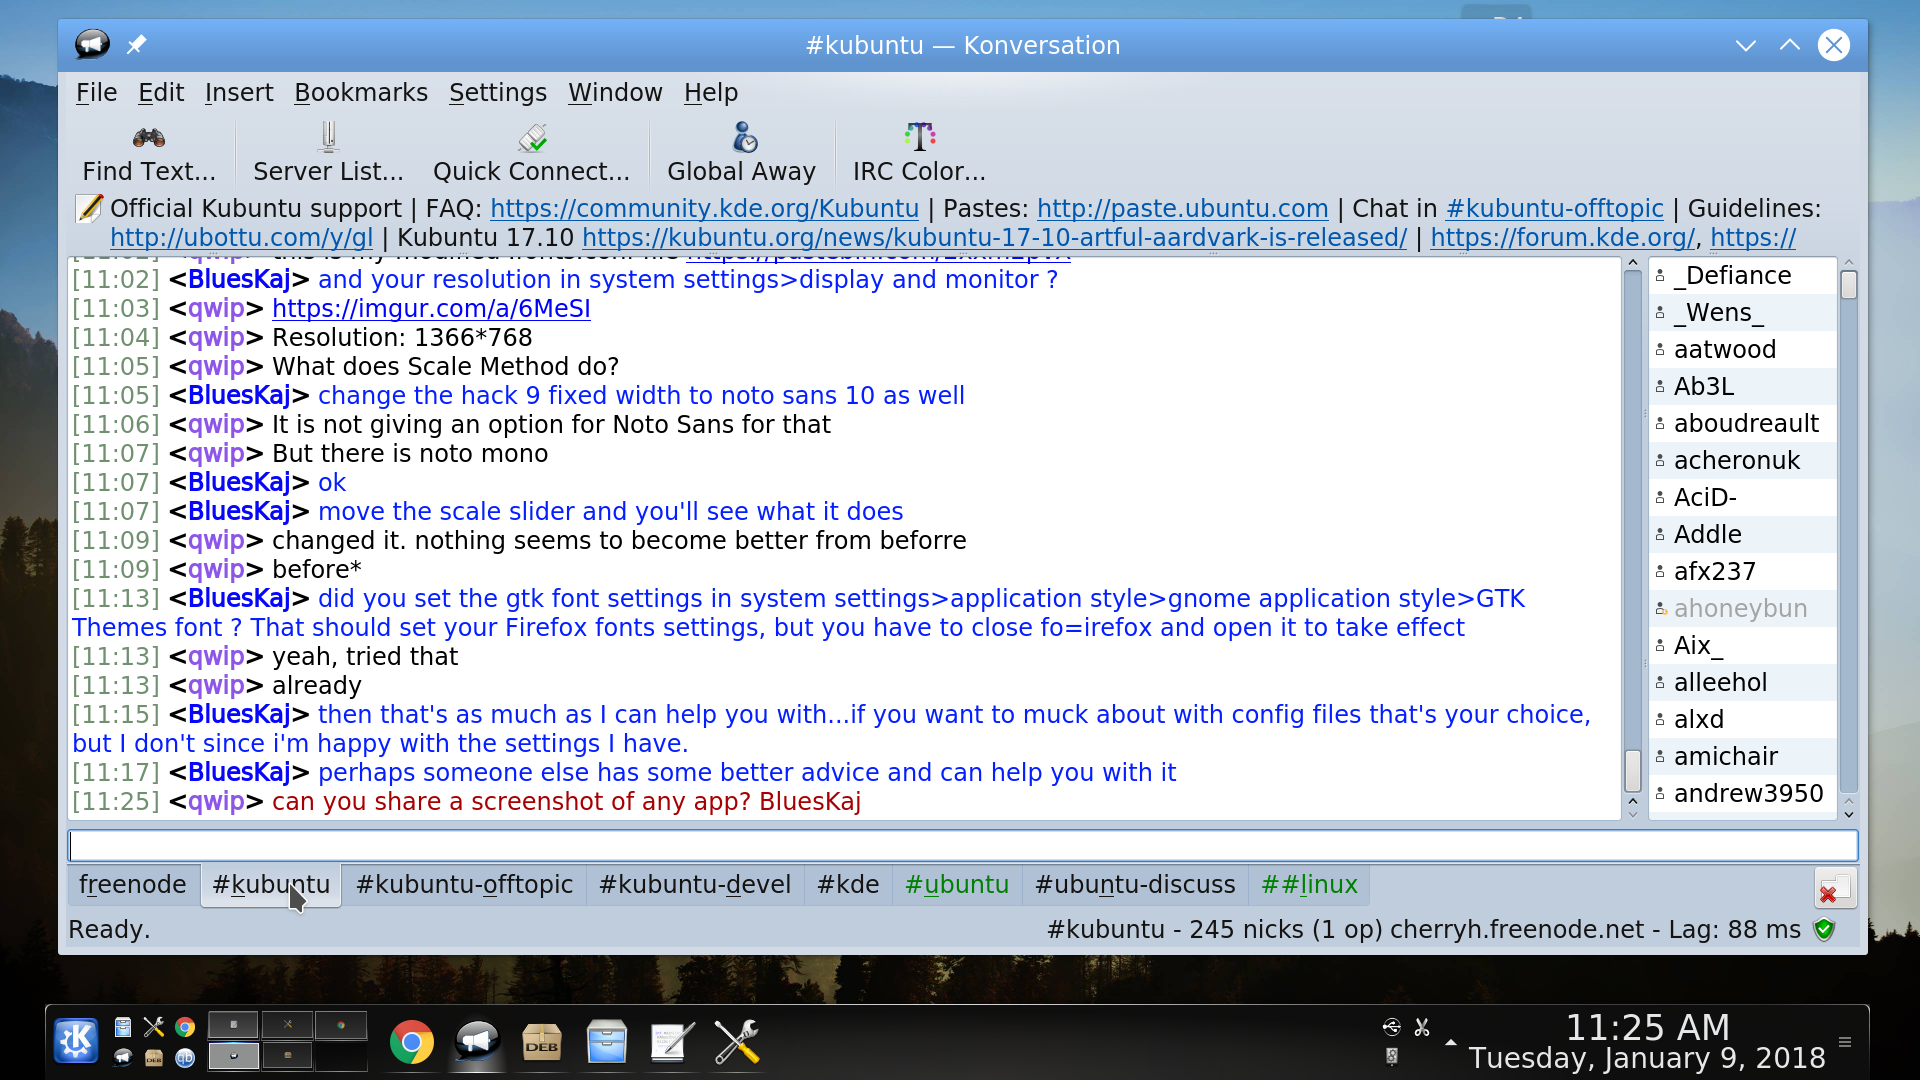Screen dimensions: 1920x1080
Task: Select nick aboudreault in the nick list
Action: (1741, 423)
